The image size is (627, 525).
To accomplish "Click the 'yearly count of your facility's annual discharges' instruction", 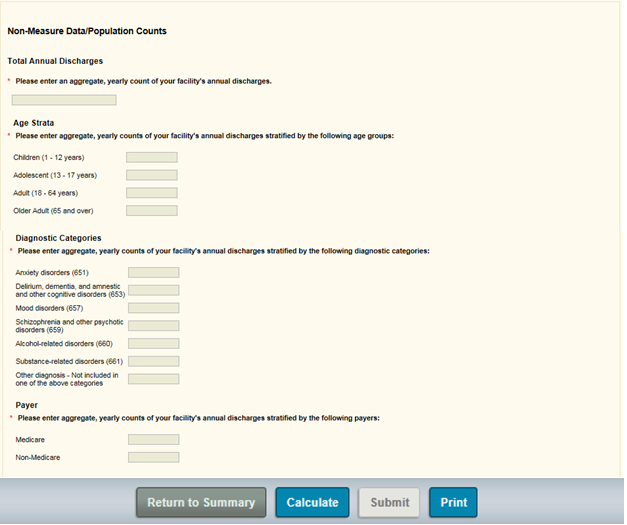I will (x=144, y=81).
